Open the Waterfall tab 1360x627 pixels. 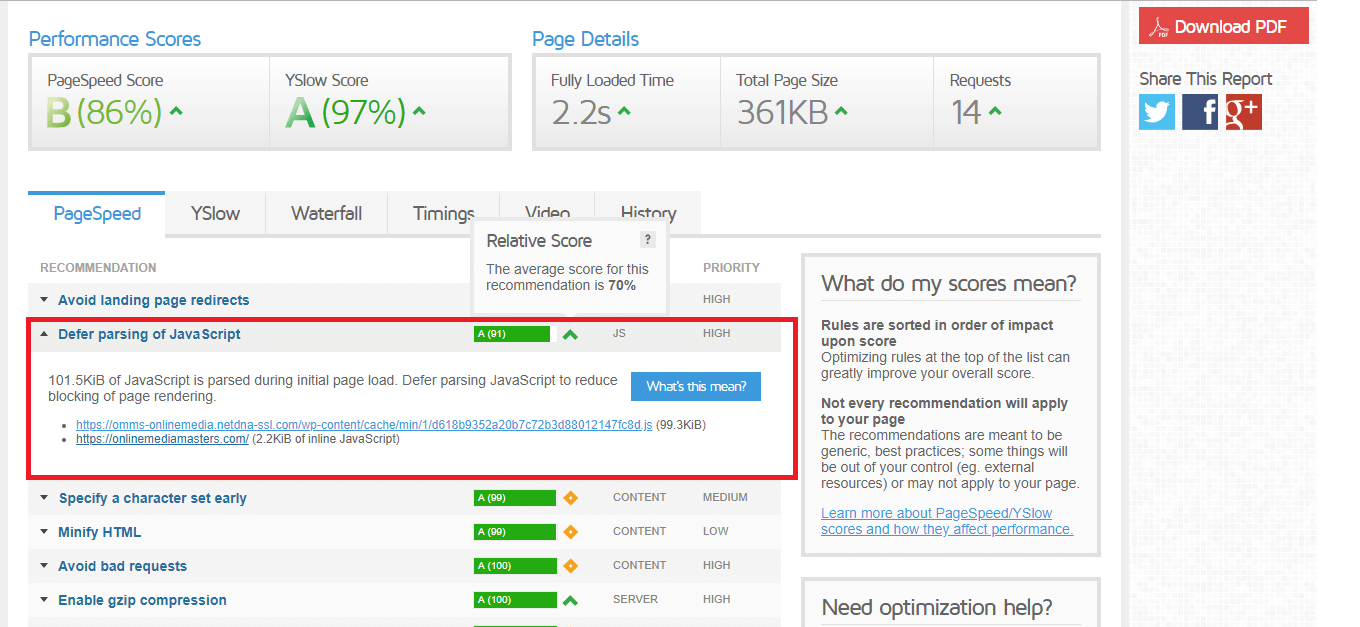point(326,213)
